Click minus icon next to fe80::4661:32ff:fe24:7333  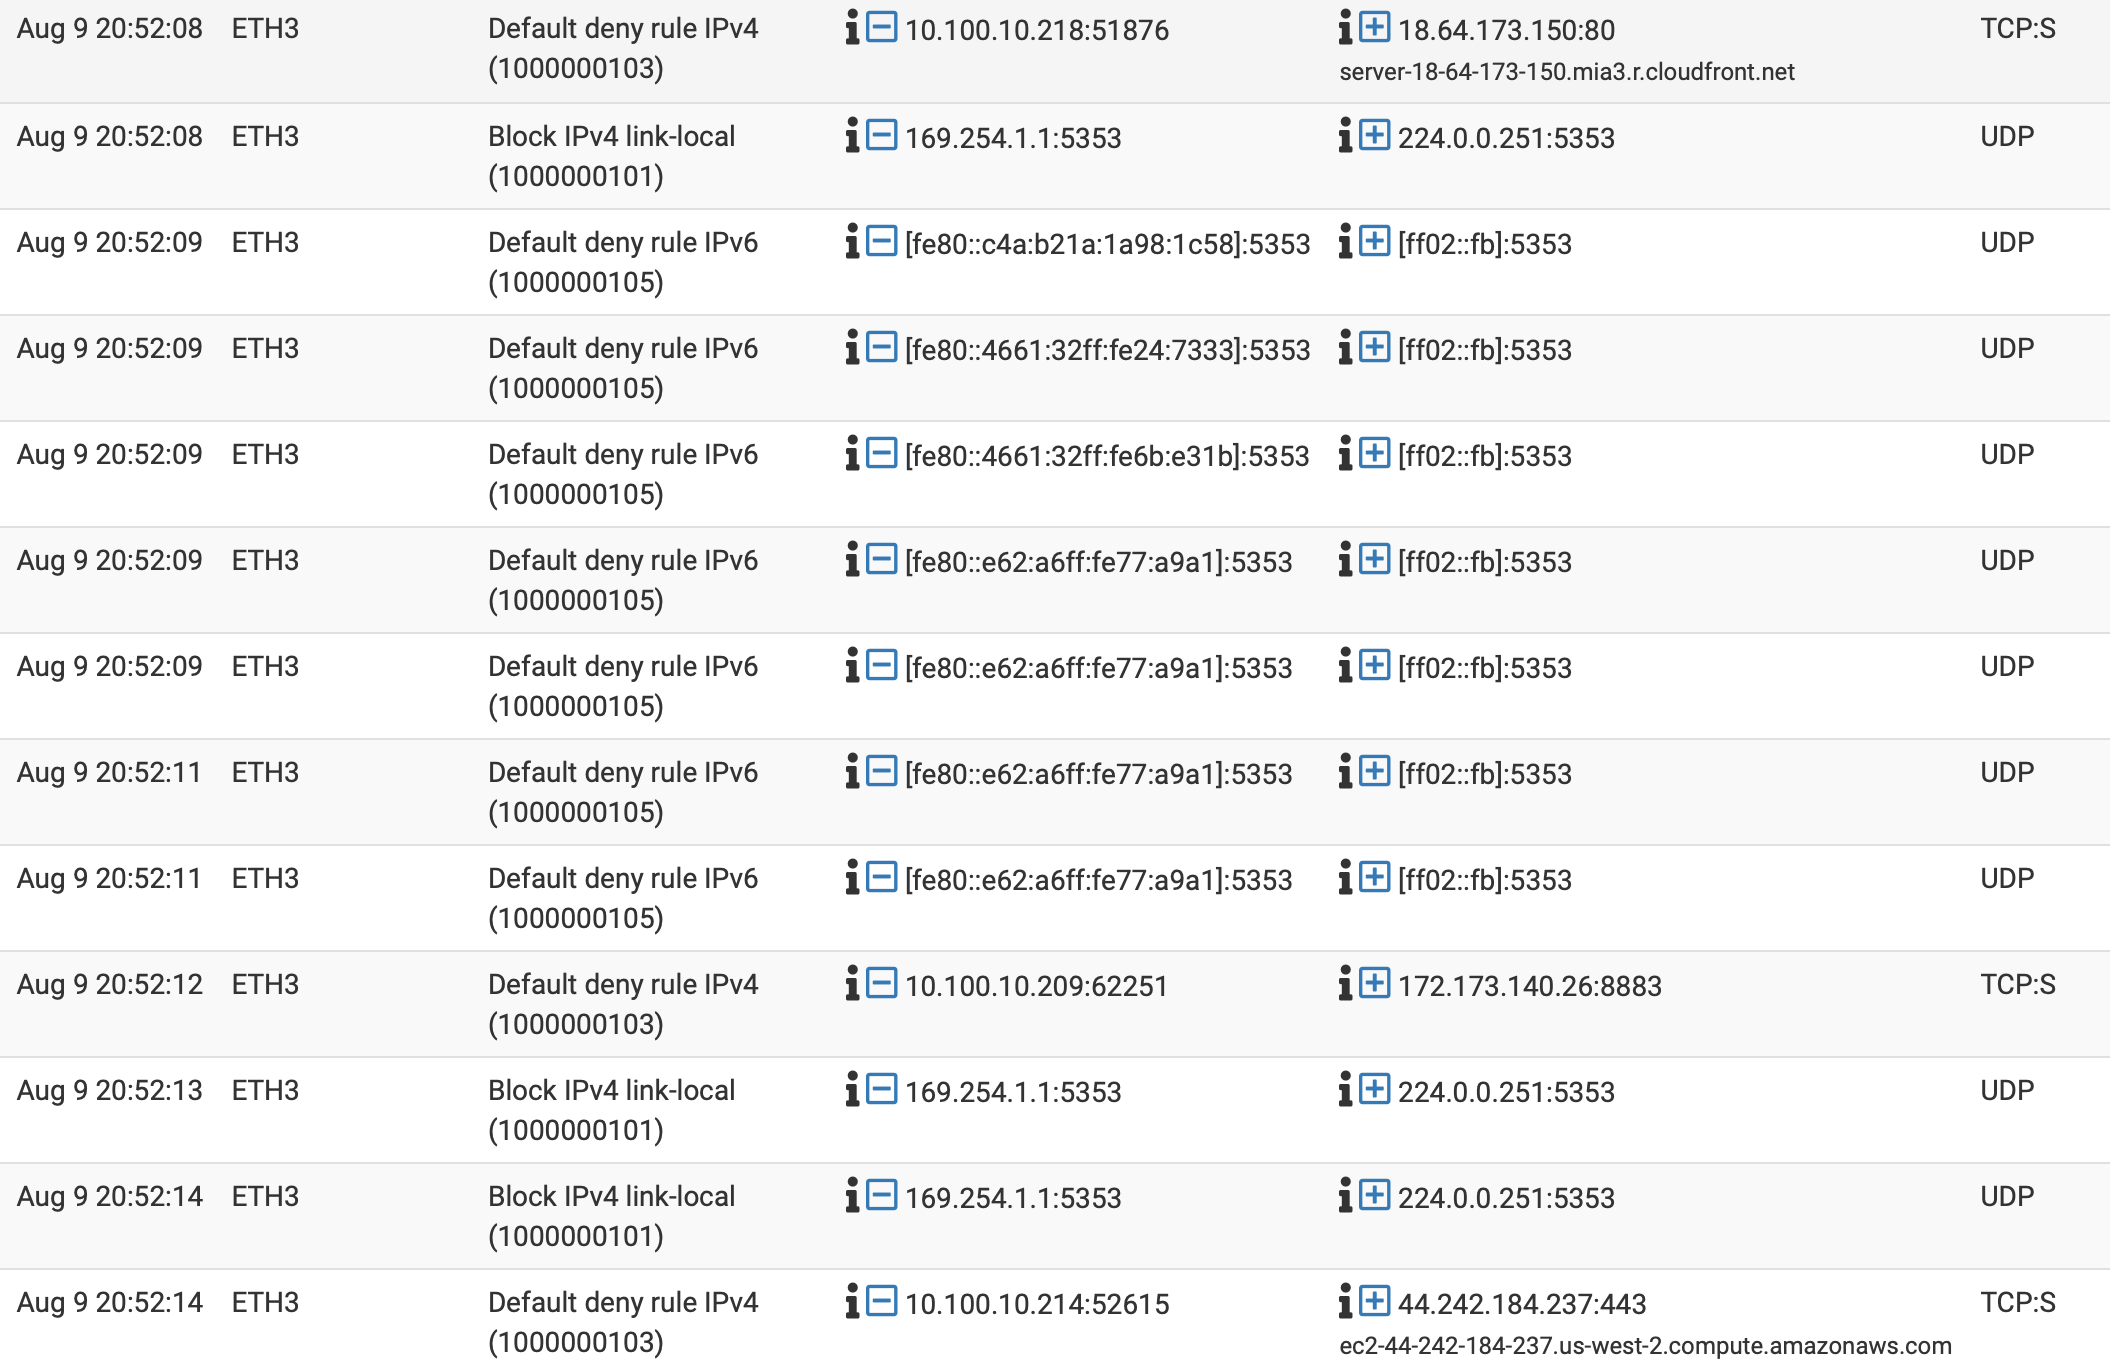[881, 347]
